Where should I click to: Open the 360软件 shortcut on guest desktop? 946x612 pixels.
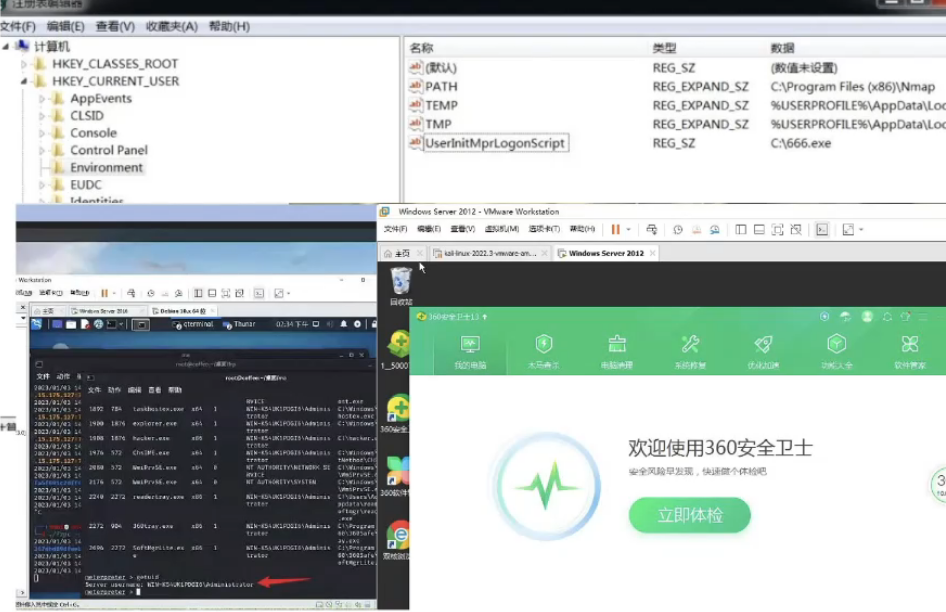tap(396, 477)
